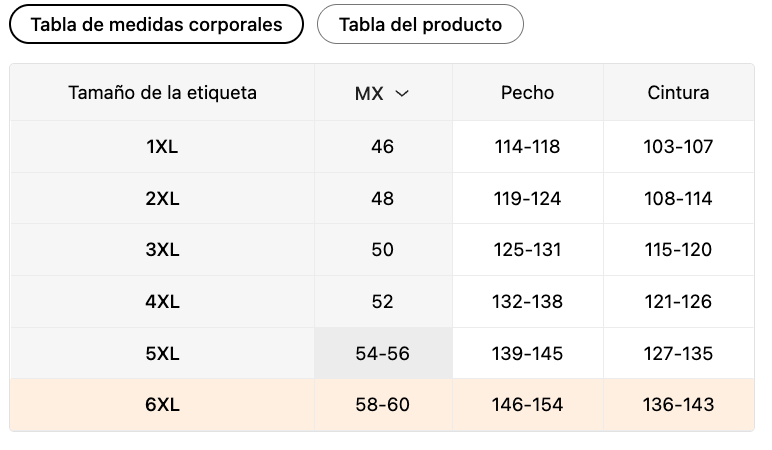Click the Pecho value 146-154
Image resolution: width=772 pixels, height=450 pixels.
(527, 405)
